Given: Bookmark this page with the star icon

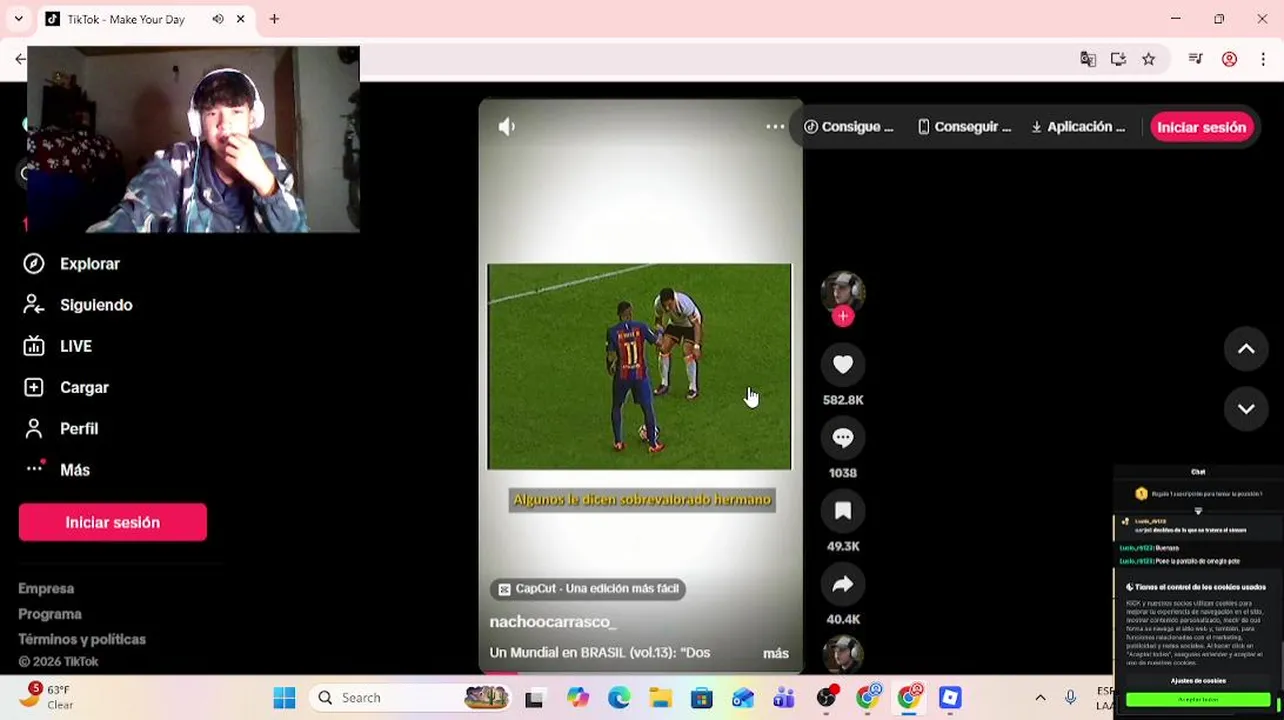Looking at the screenshot, I should (x=1149, y=59).
